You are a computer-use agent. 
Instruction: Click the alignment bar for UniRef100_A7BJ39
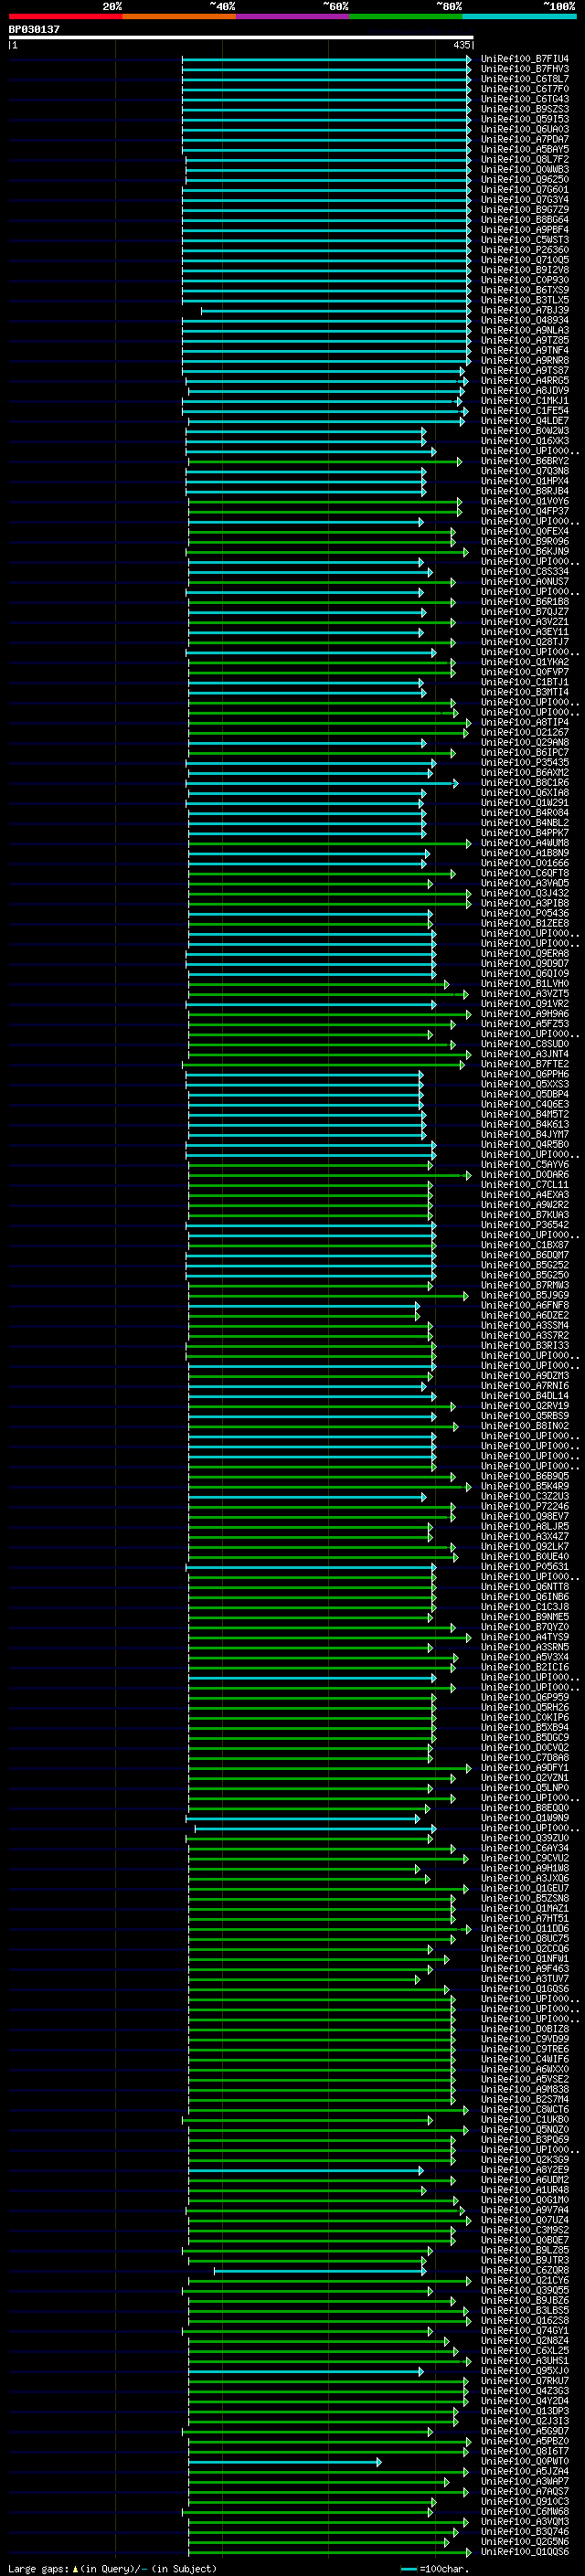coord(336,311)
